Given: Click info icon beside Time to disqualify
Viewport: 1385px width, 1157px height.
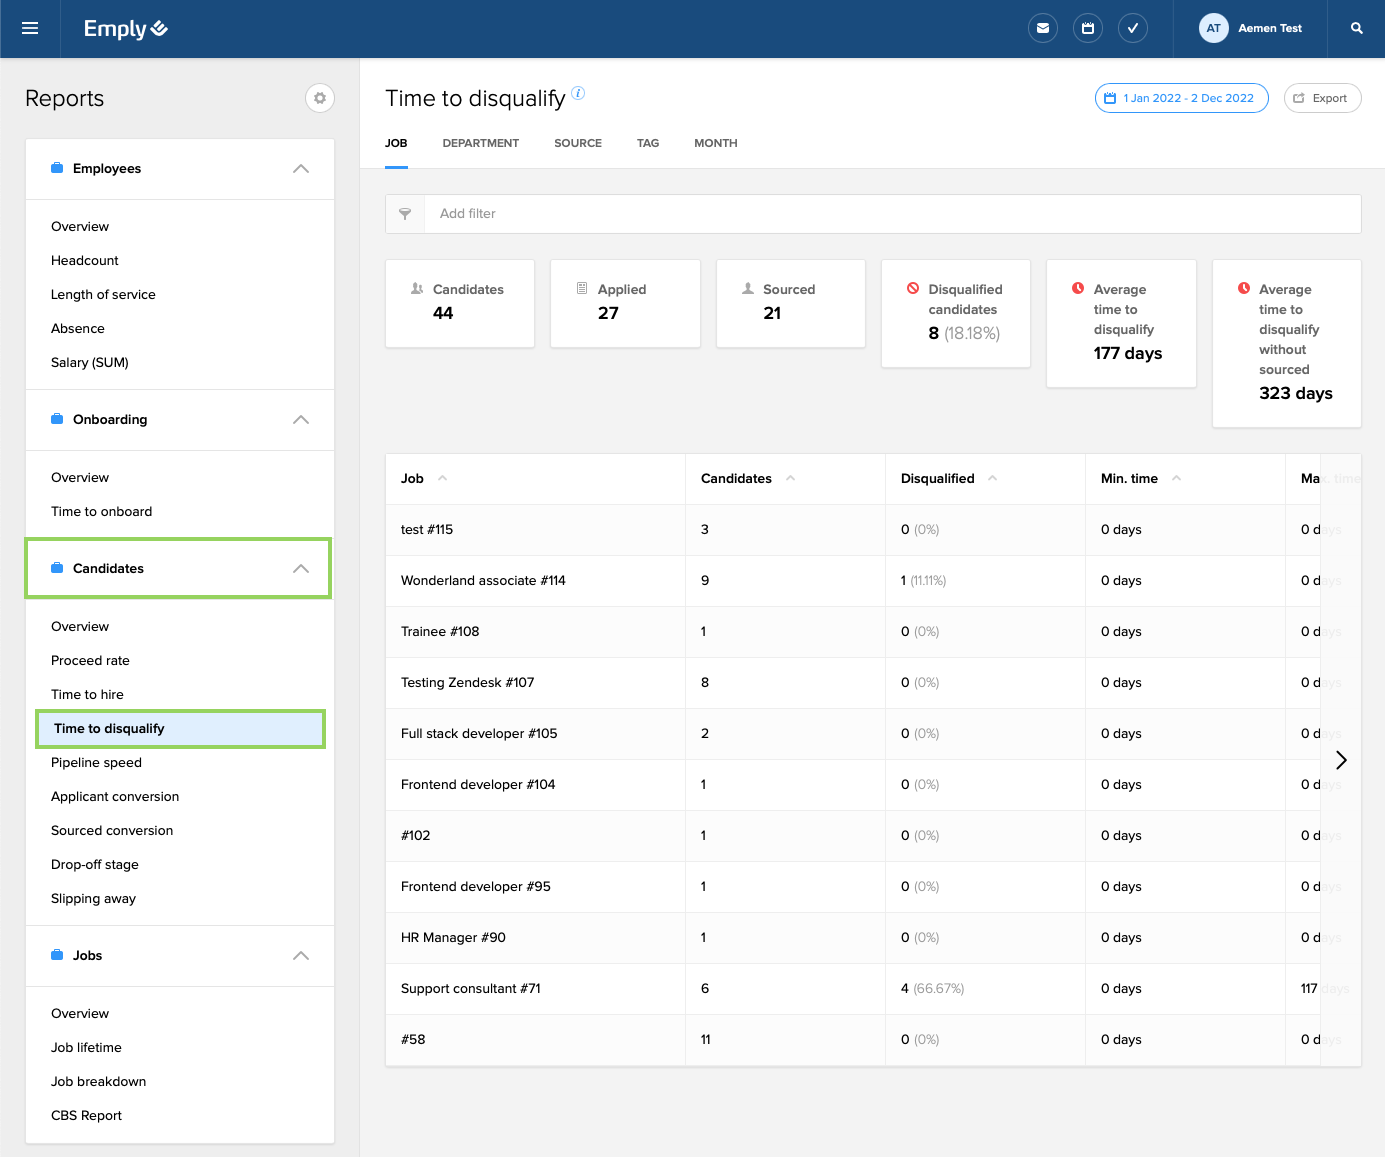Looking at the screenshot, I should [578, 94].
